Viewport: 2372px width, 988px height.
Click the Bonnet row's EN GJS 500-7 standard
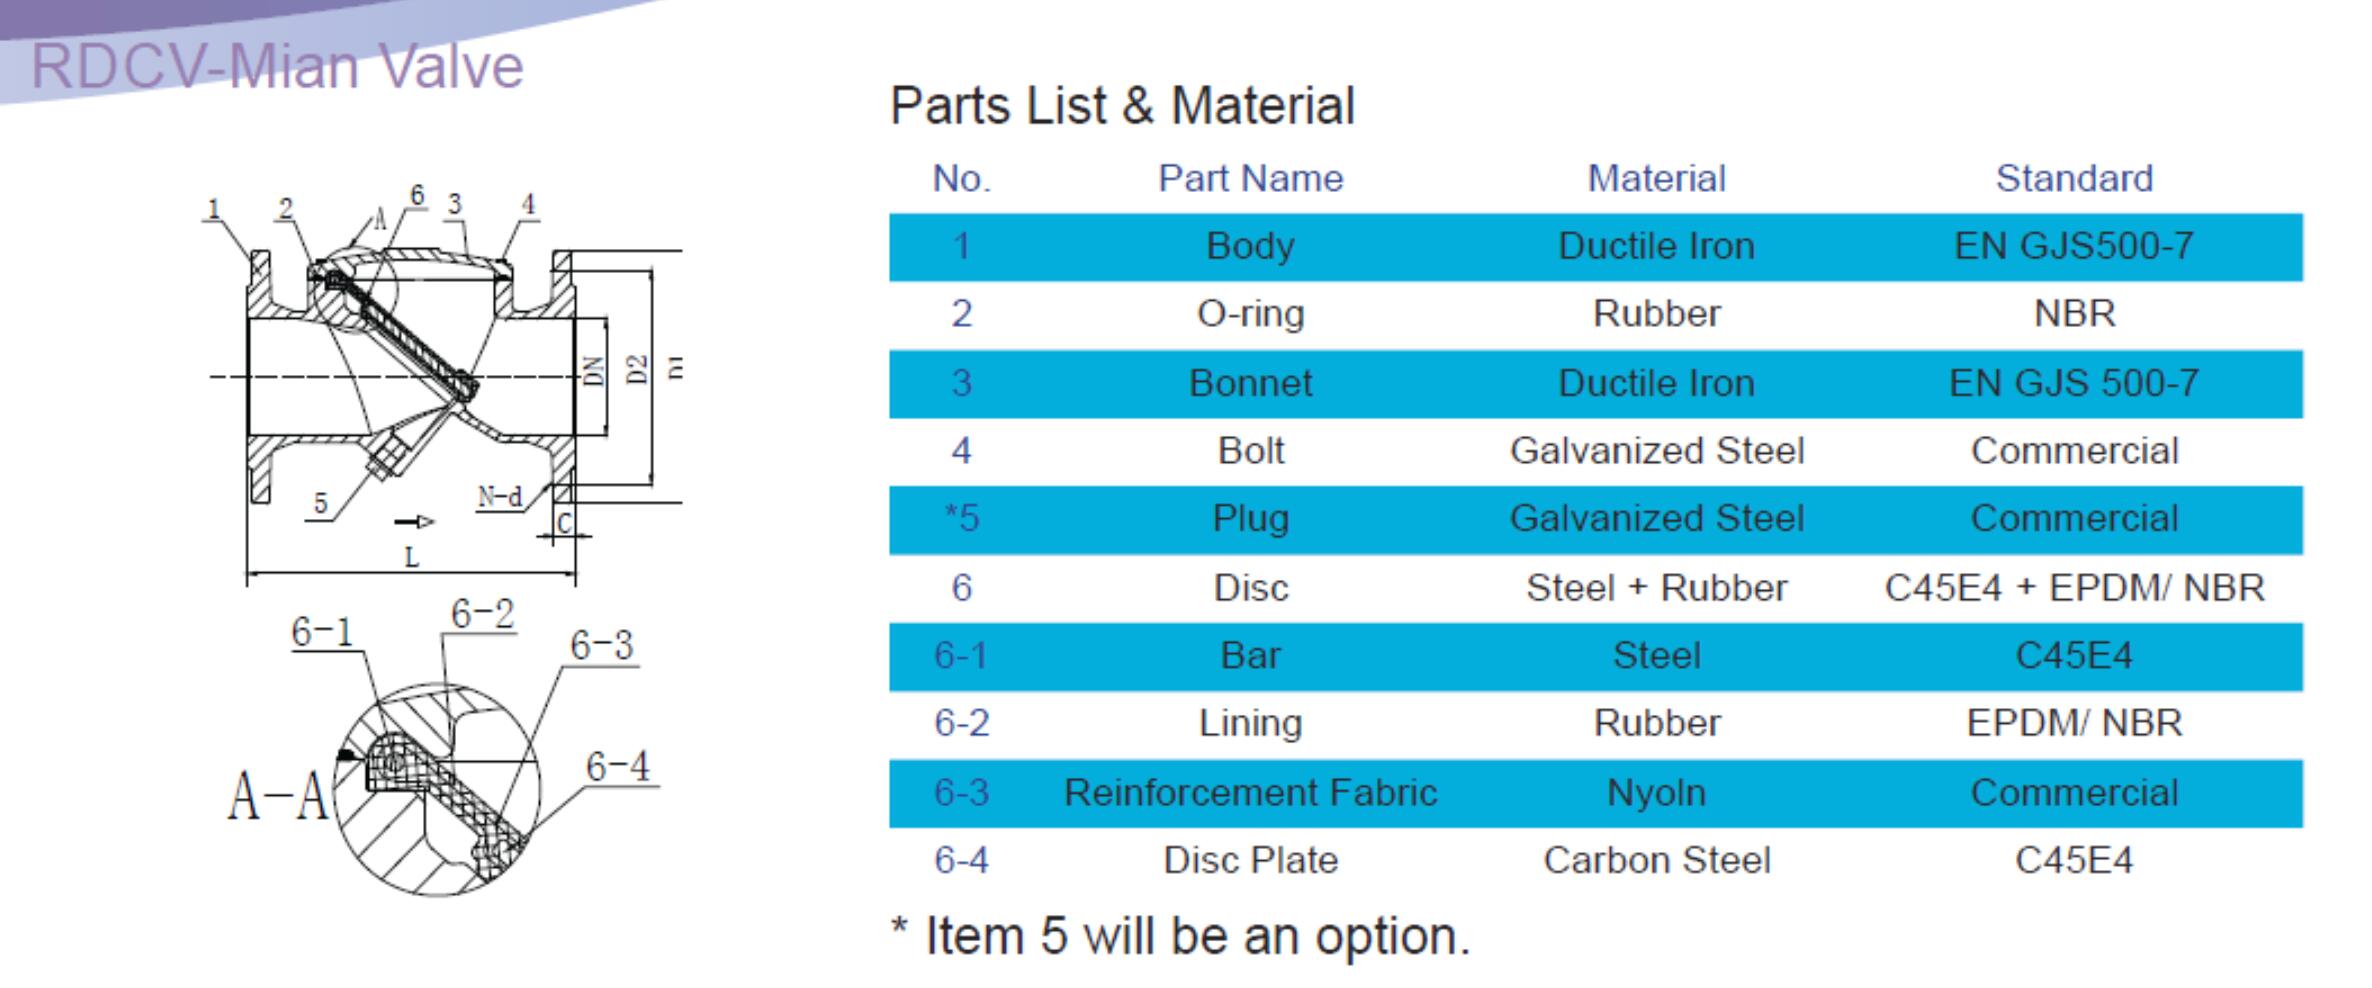(2074, 383)
